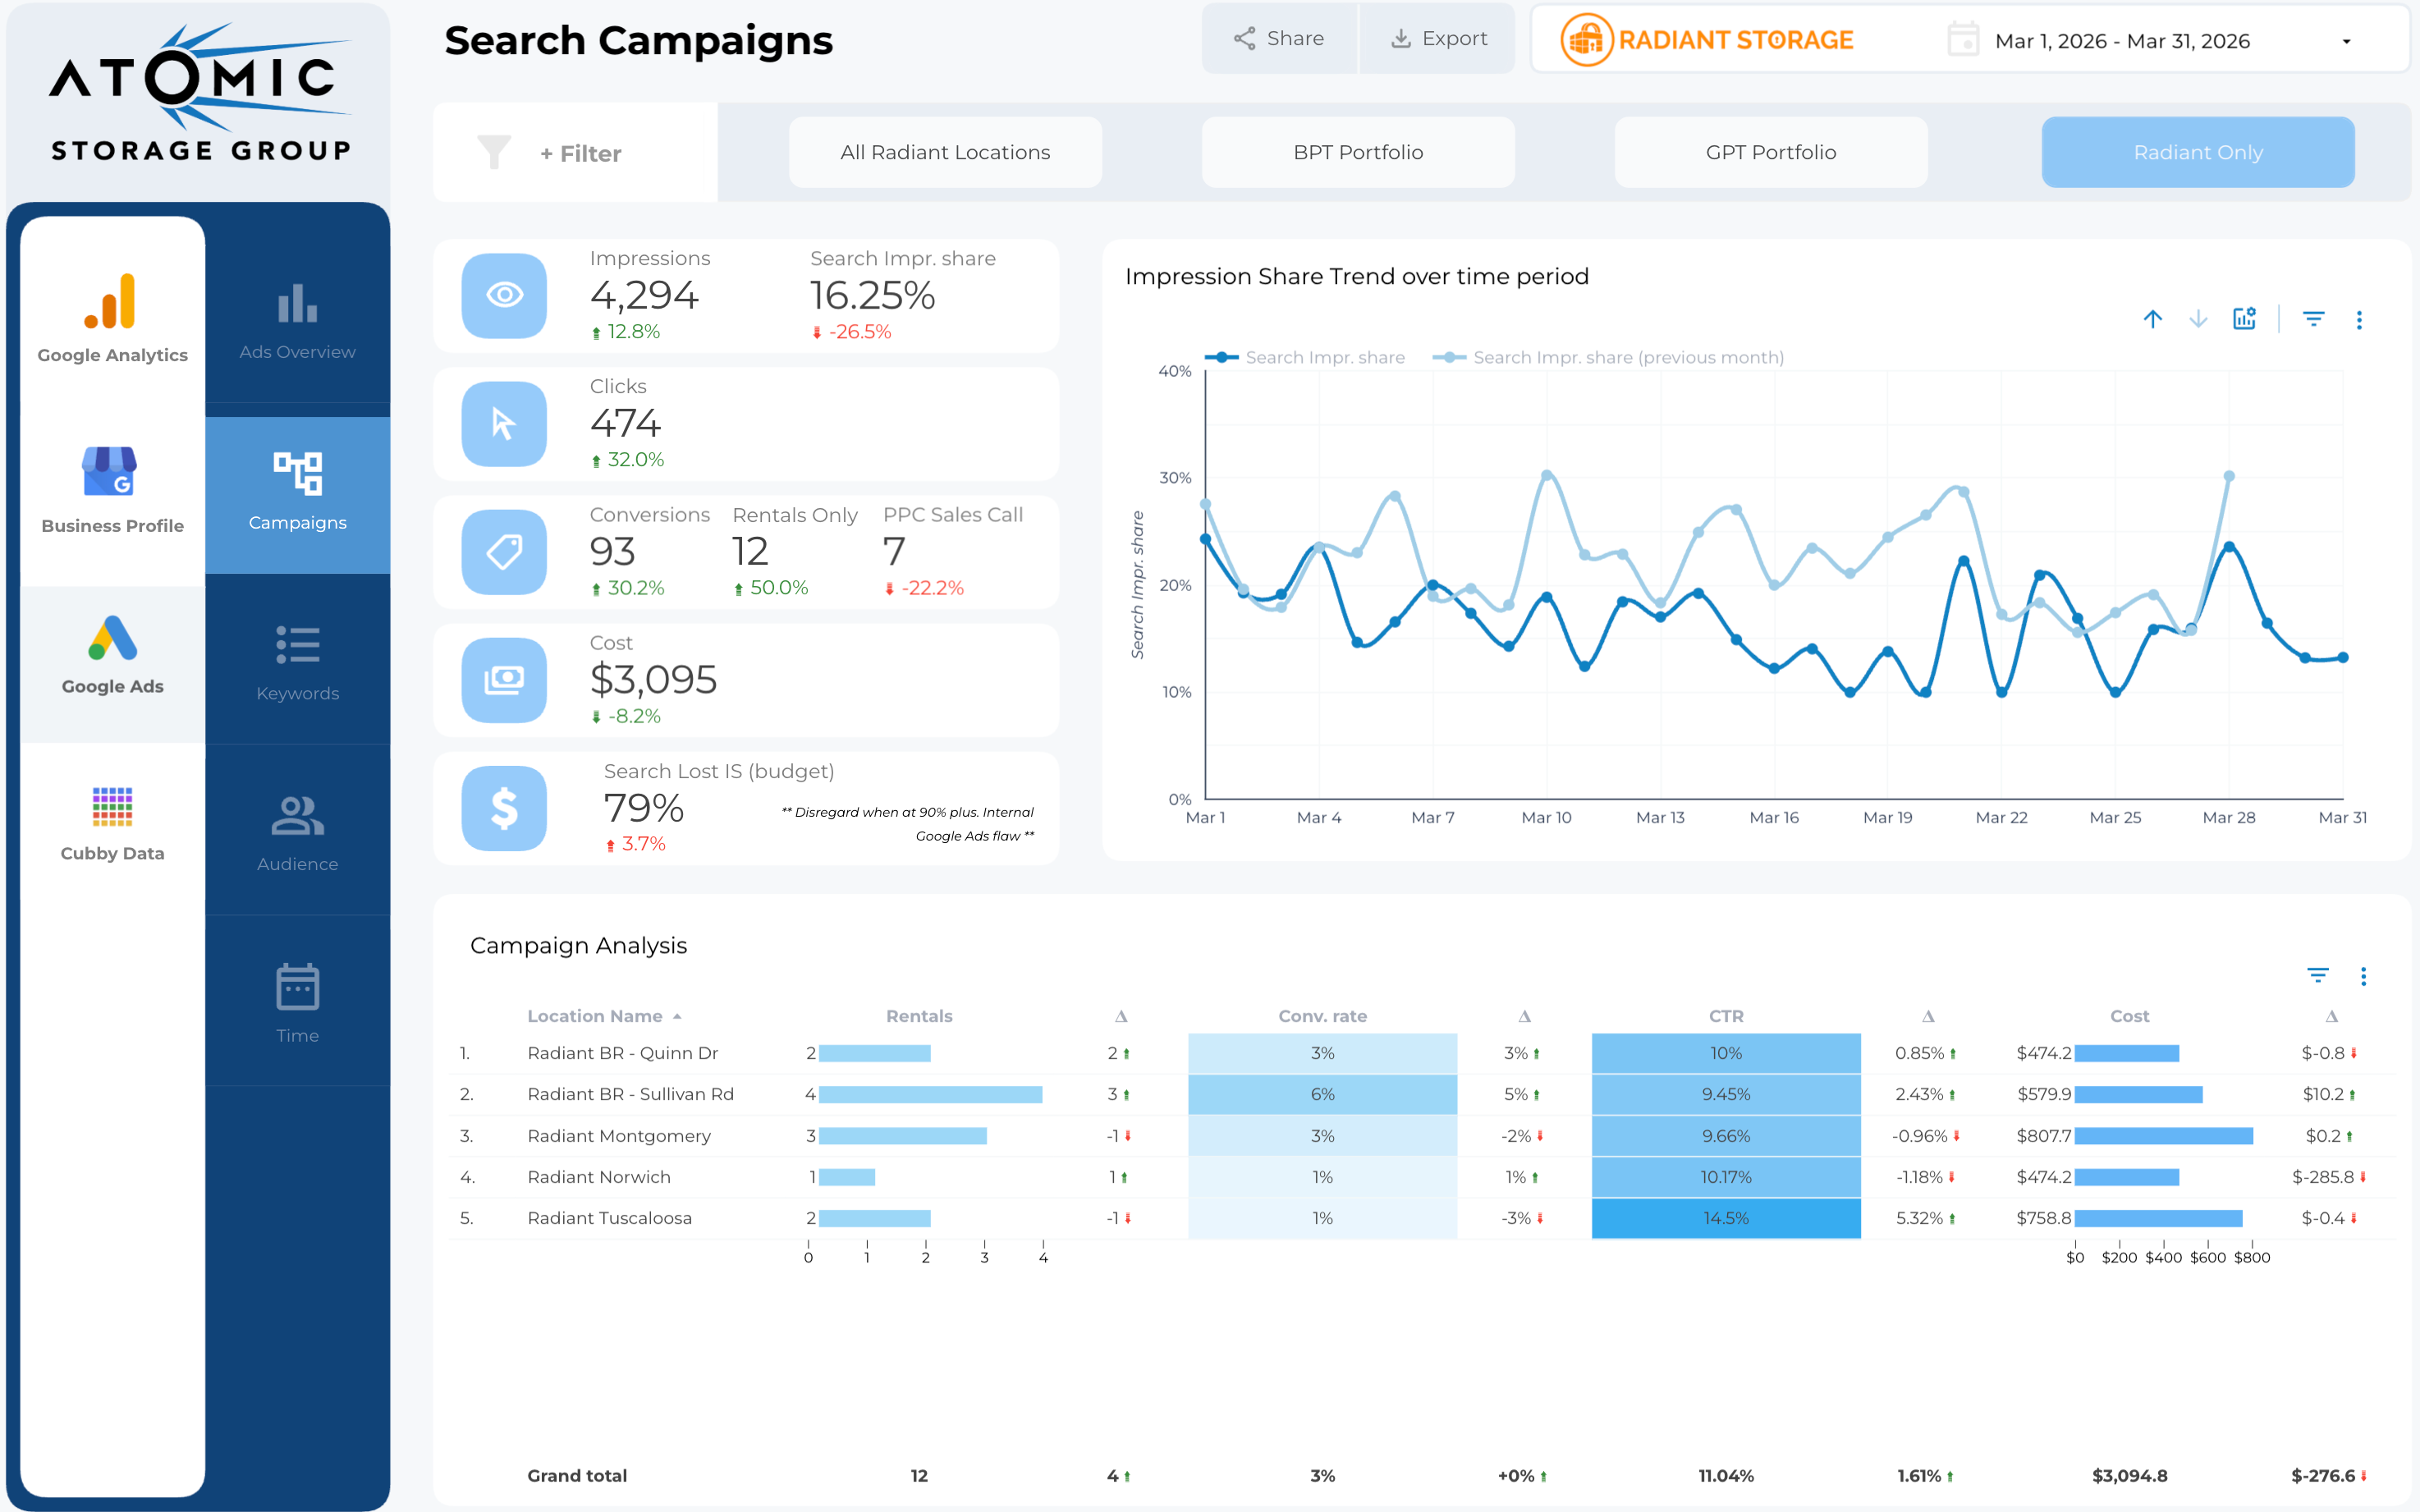Toggle previous month legend series
The image size is (2420, 1512).
click(x=1610, y=358)
